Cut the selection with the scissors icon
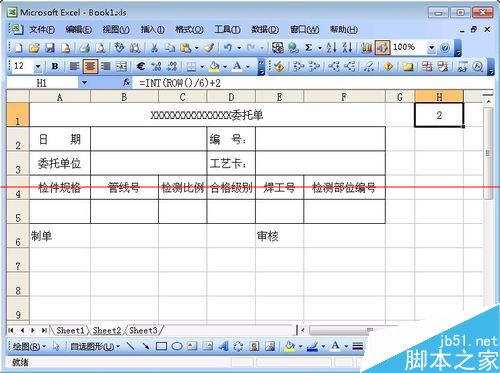This screenshot has height=373, width=500. [x=154, y=48]
